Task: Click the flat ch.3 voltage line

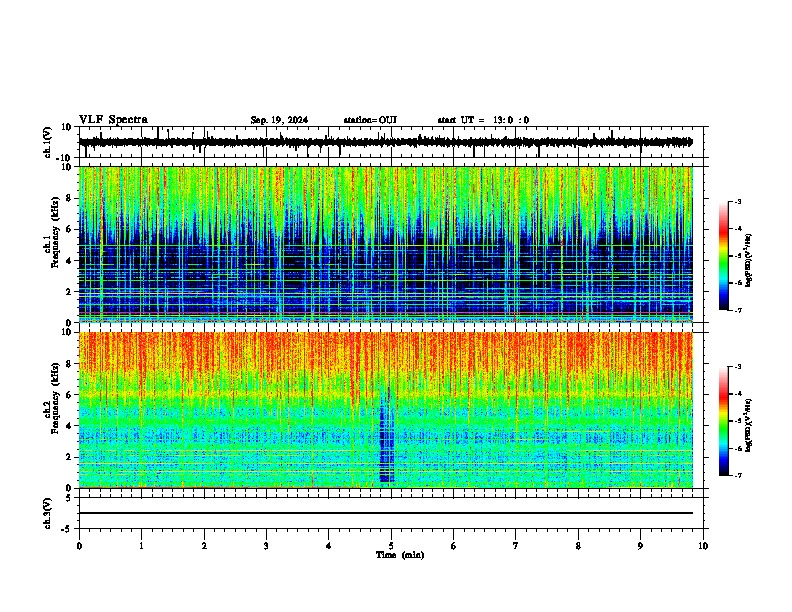Action: [x=385, y=513]
